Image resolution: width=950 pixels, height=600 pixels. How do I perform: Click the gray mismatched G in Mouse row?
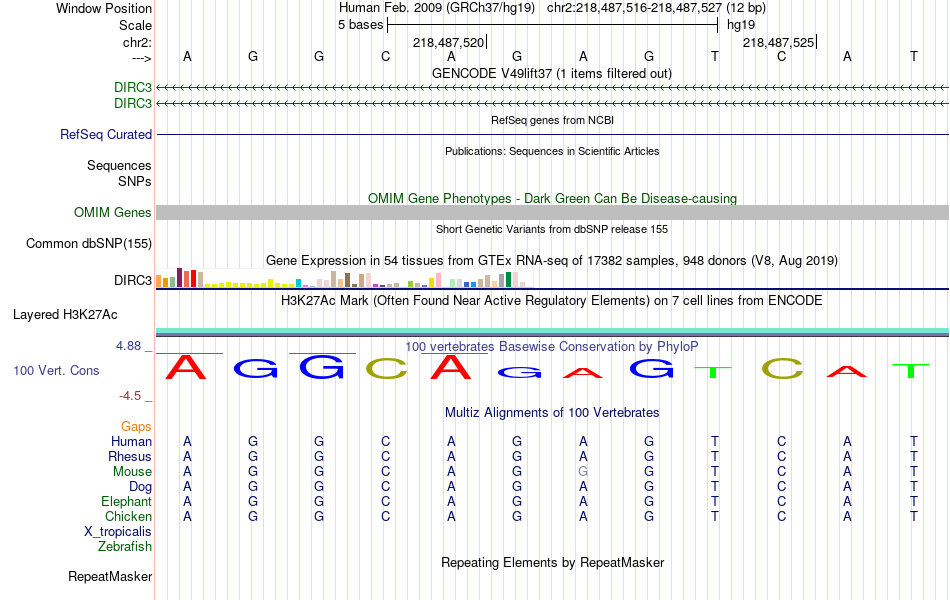583,472
